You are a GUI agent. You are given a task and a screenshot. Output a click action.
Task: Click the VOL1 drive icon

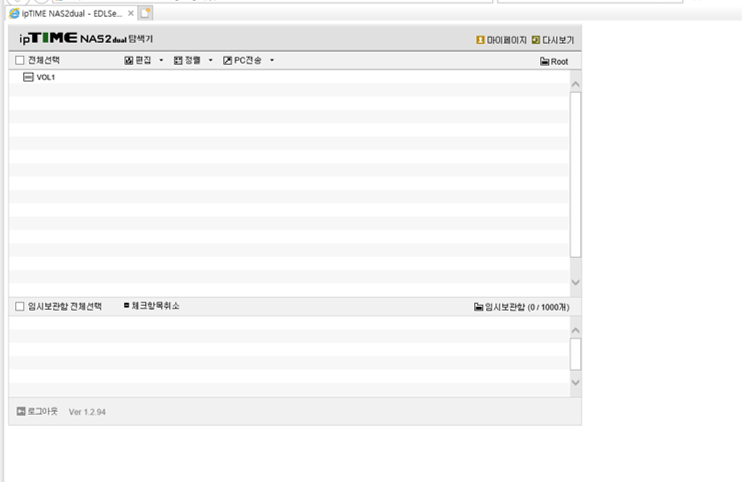[x=28, y=77]
